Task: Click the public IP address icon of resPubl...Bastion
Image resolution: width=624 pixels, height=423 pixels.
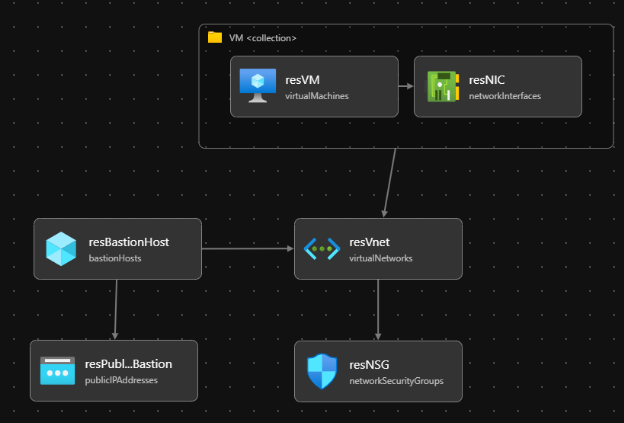Action: tap(57, 371)
